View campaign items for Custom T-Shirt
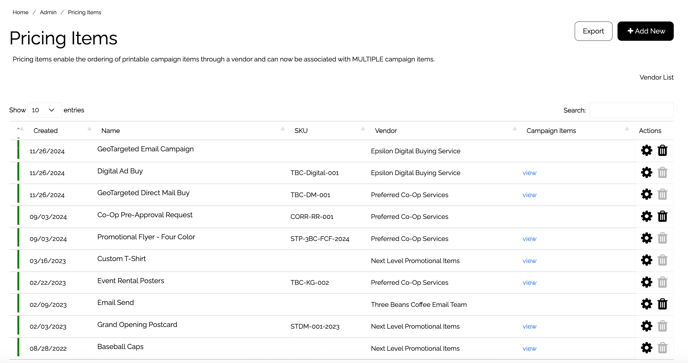The height and width of the screenshot is (363, 688). coord(530,261)
